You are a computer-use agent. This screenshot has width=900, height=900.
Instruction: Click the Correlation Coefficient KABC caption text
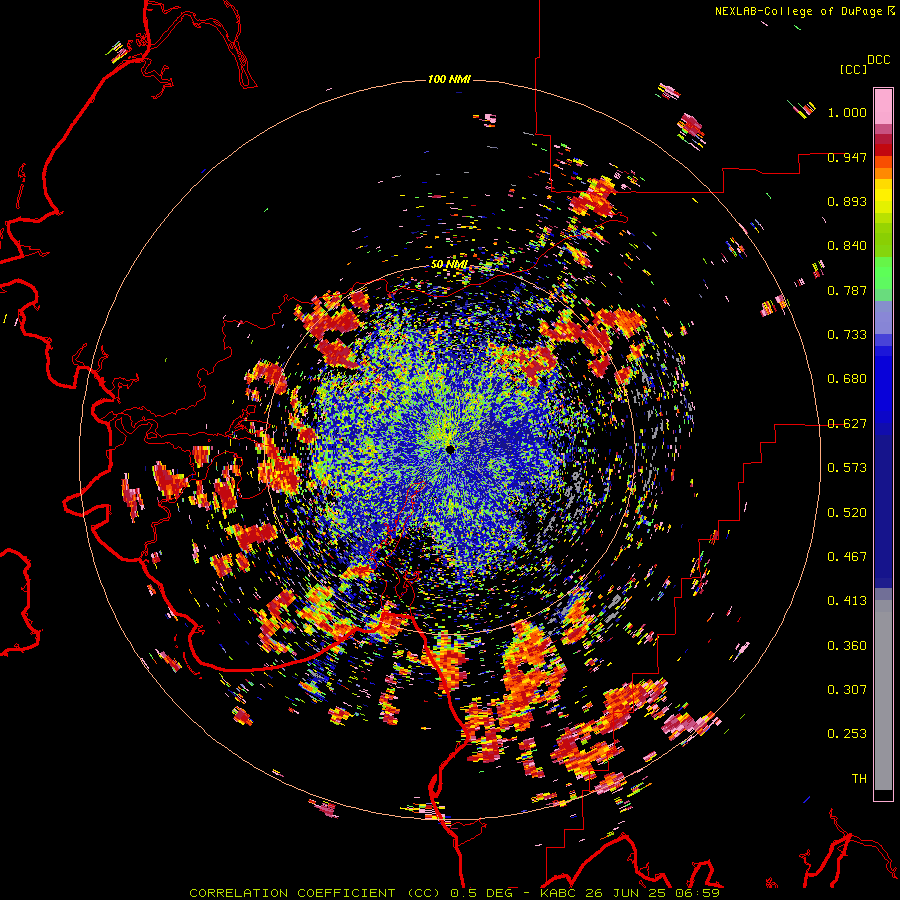455,893
